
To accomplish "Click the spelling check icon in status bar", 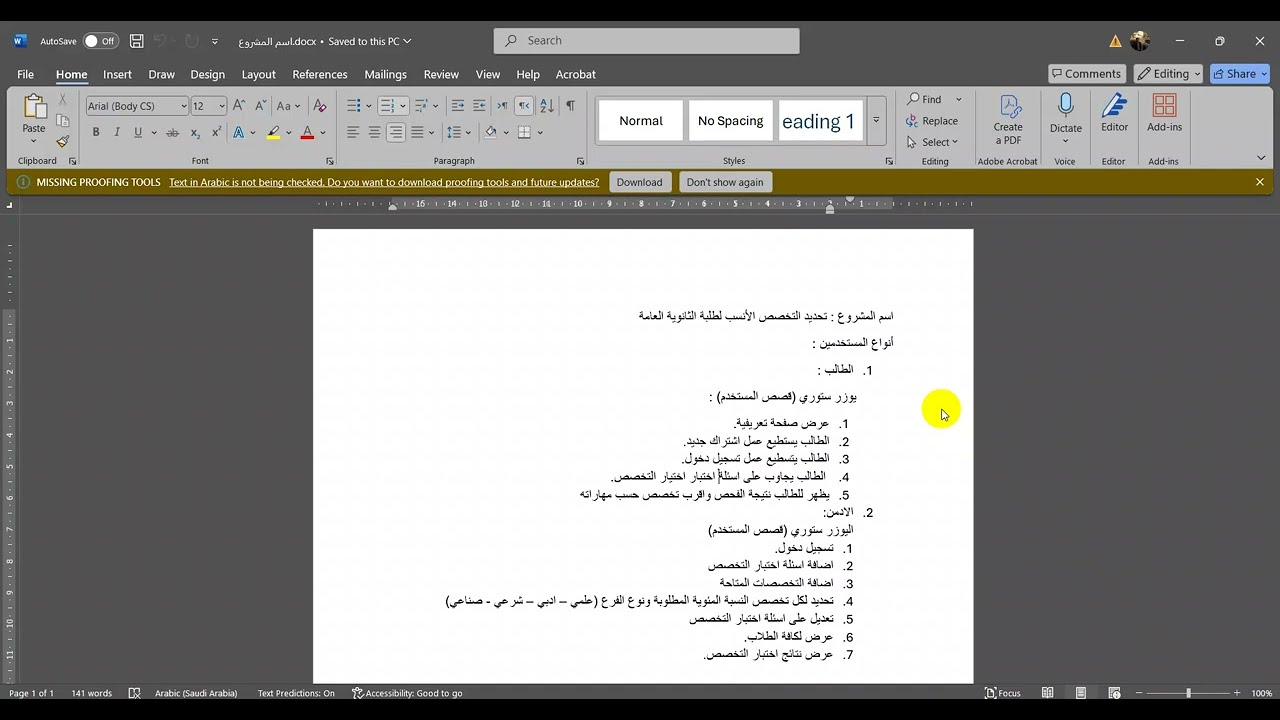I will click(x=135, y=693).
